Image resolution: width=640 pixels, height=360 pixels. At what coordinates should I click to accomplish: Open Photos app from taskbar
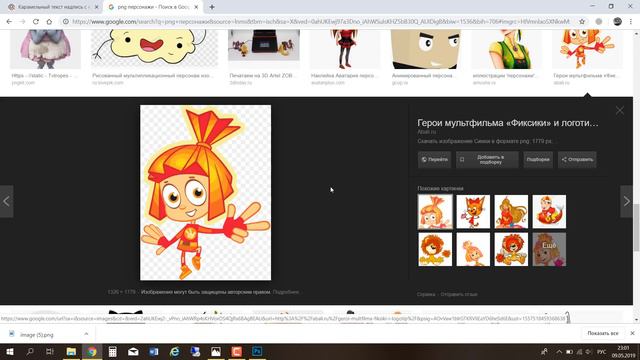[216, 351]
